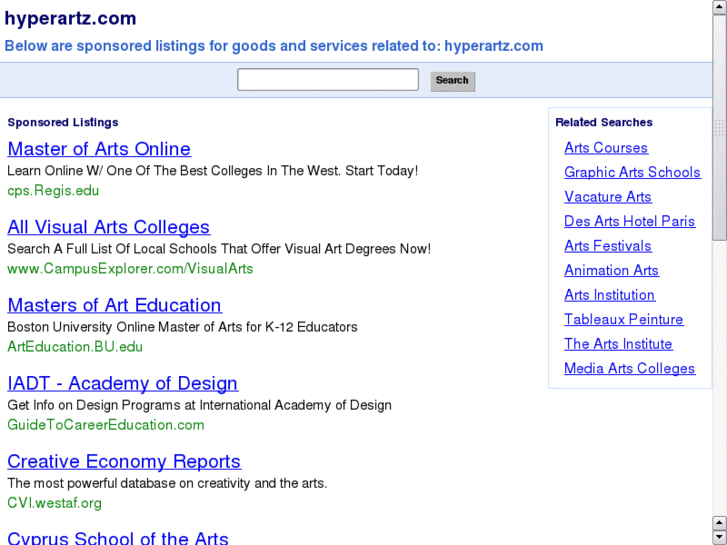Screen dimensions: 727x545
Task: Select the Media Arts Colleges related search
Action: tap(630, 368)
